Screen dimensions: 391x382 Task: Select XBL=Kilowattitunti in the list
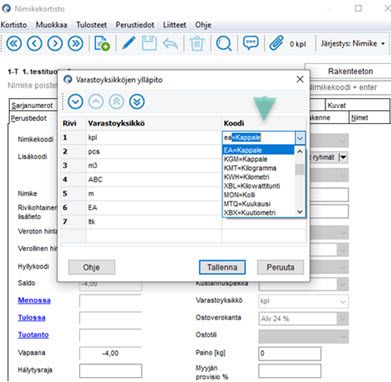tap(259, 186)
